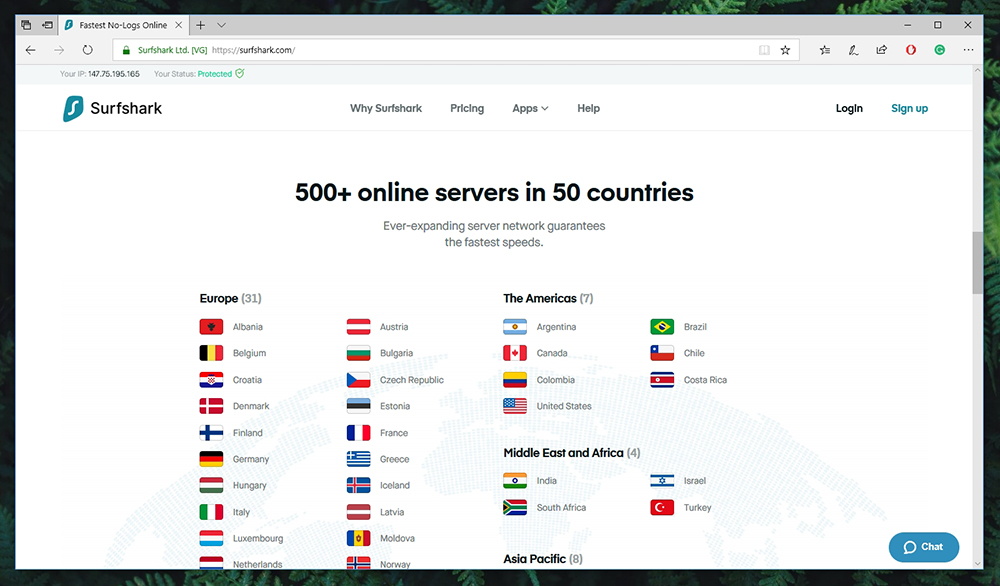Click the Protected status shield icon
The width and height of the screenshot is (1000, 586).
240,73
